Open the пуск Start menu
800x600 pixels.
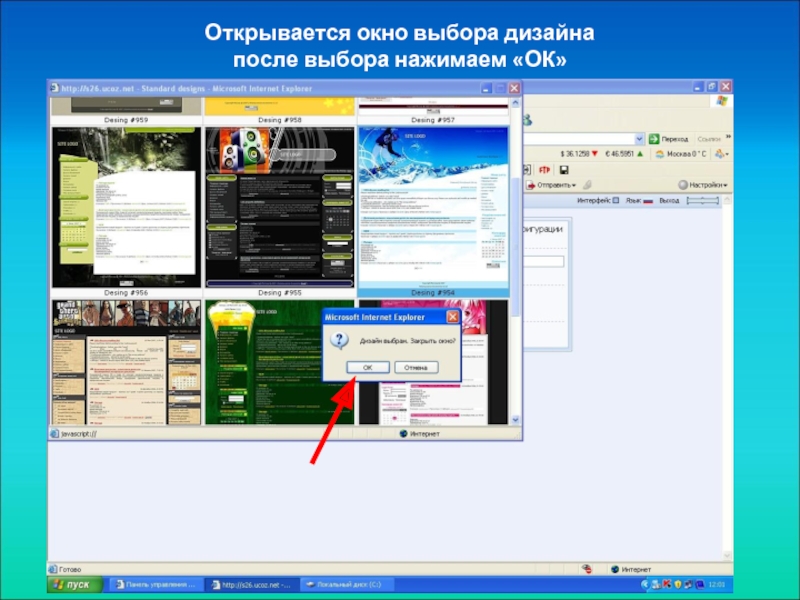click(x=73, y=584)
